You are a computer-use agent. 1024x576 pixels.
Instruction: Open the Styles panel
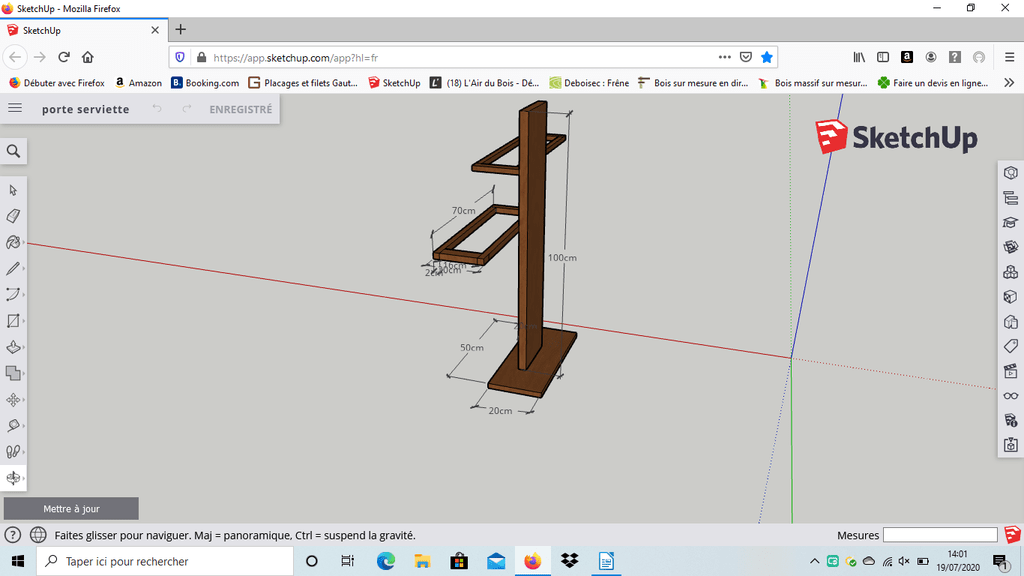point(1010,321)
